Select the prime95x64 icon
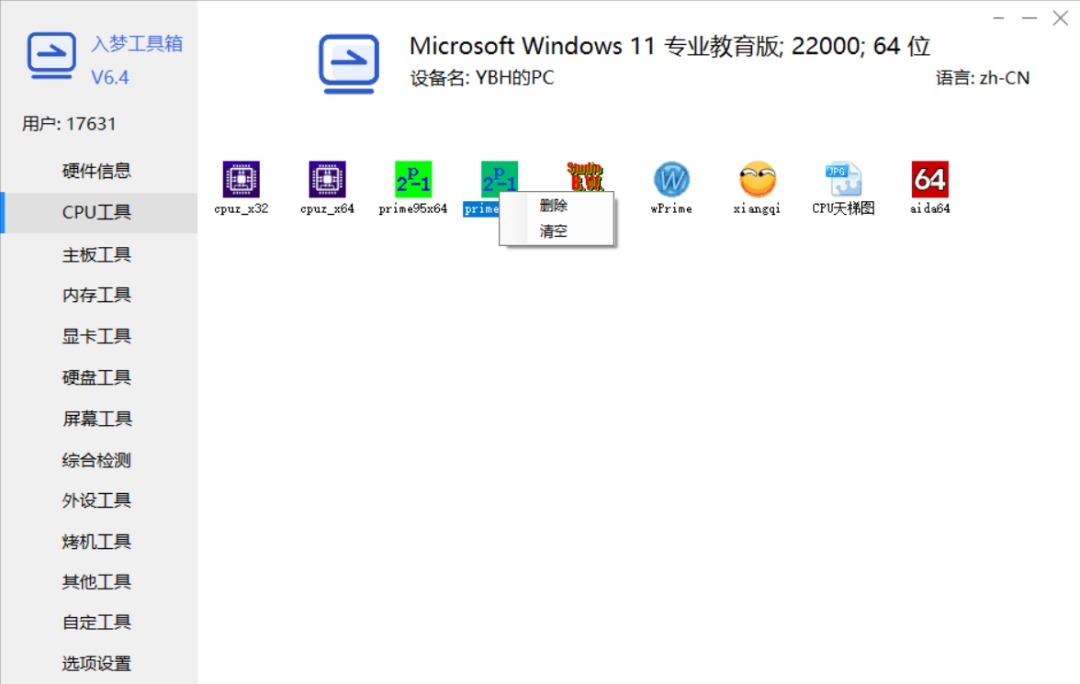 tap(413, 179)
